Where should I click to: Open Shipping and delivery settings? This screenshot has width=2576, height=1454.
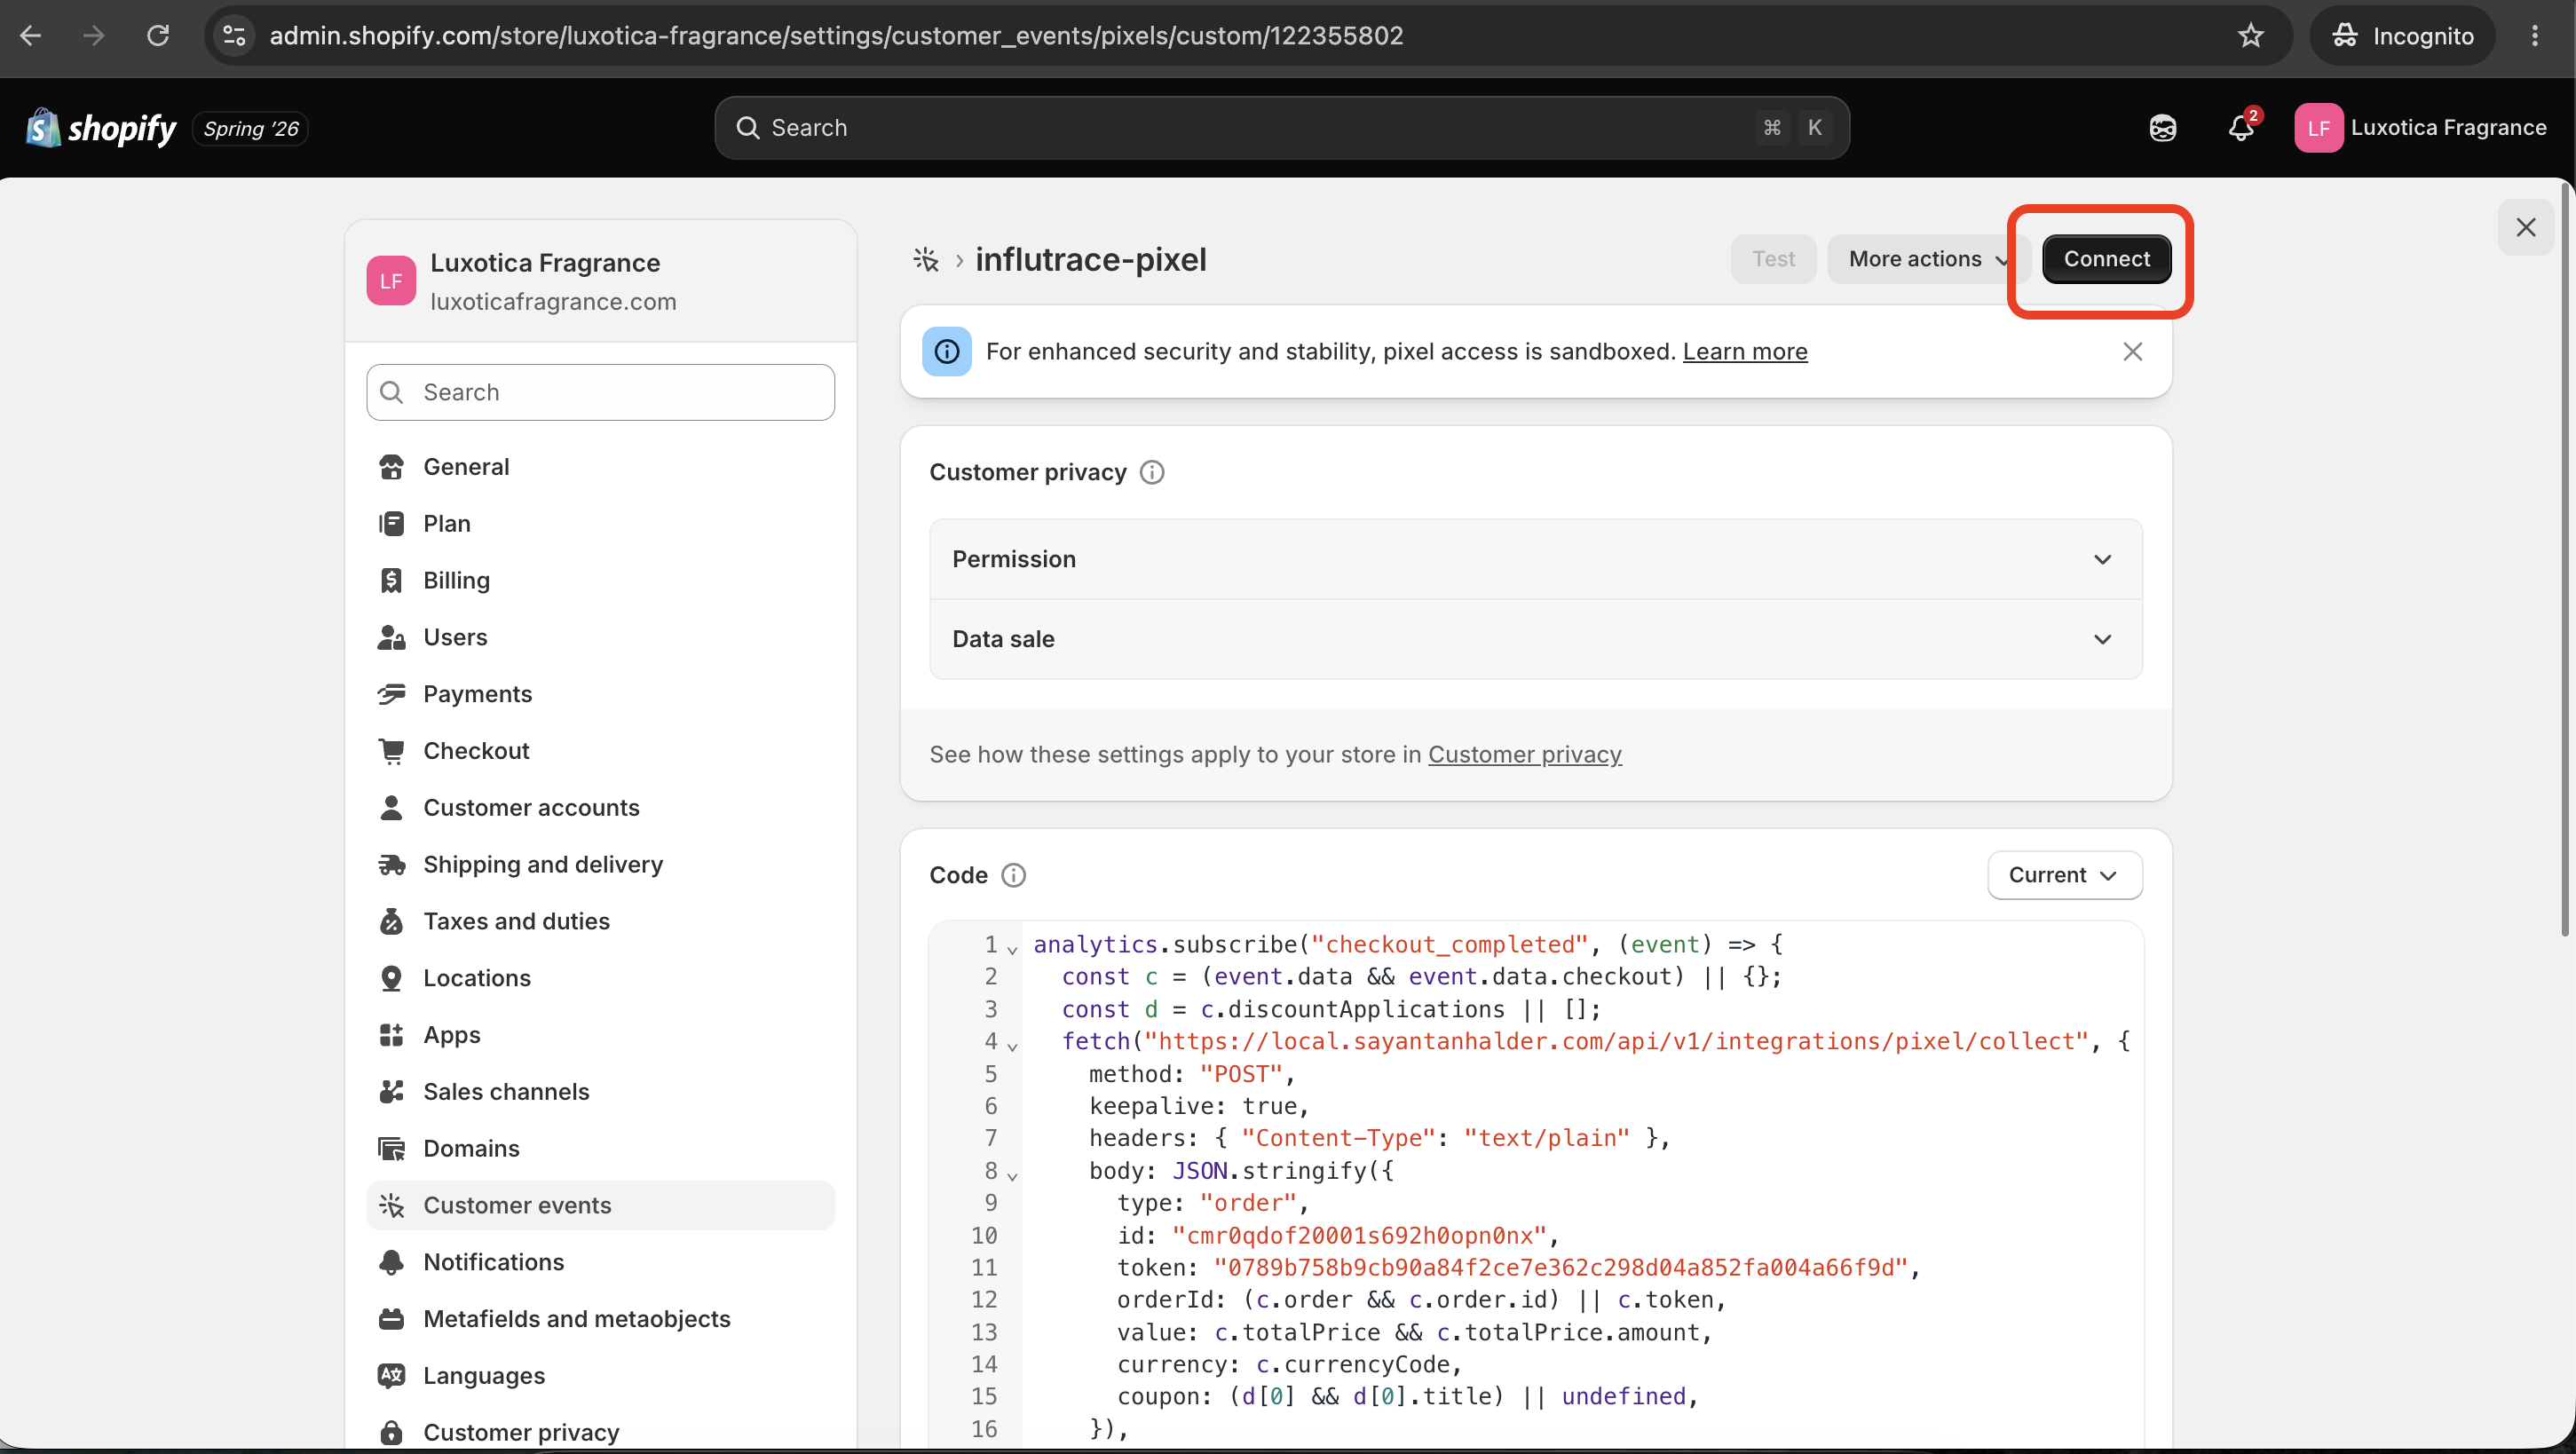point(600,864)
